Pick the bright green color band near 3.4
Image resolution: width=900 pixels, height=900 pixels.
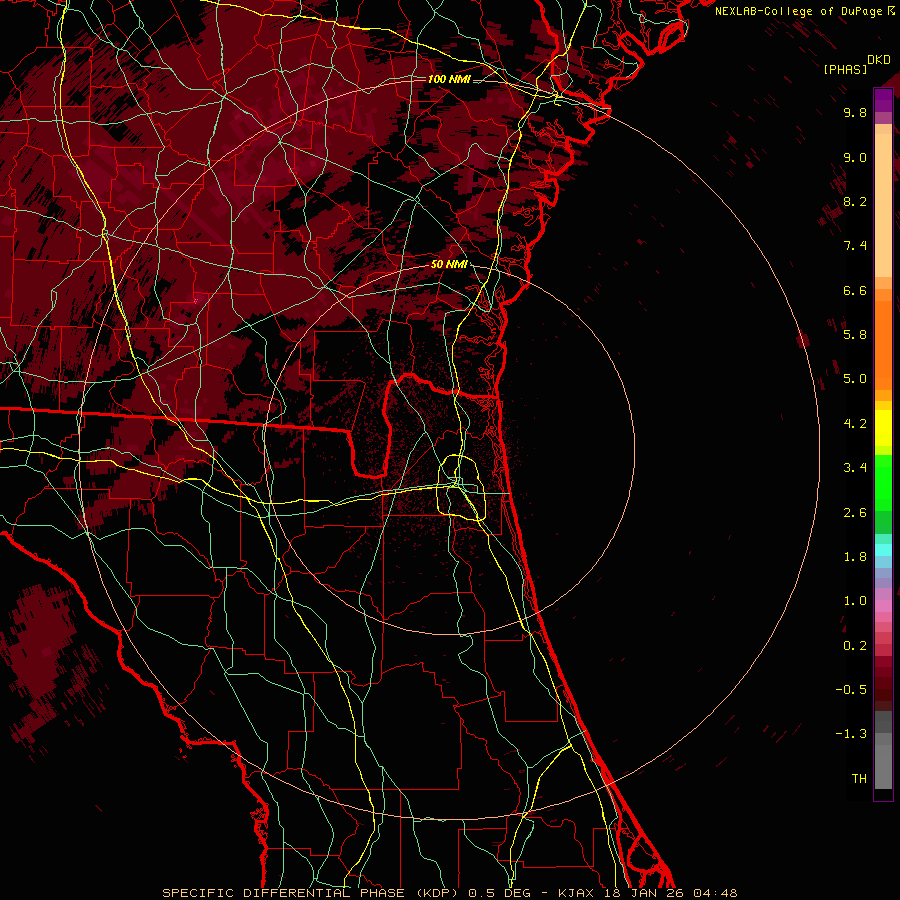883,482
